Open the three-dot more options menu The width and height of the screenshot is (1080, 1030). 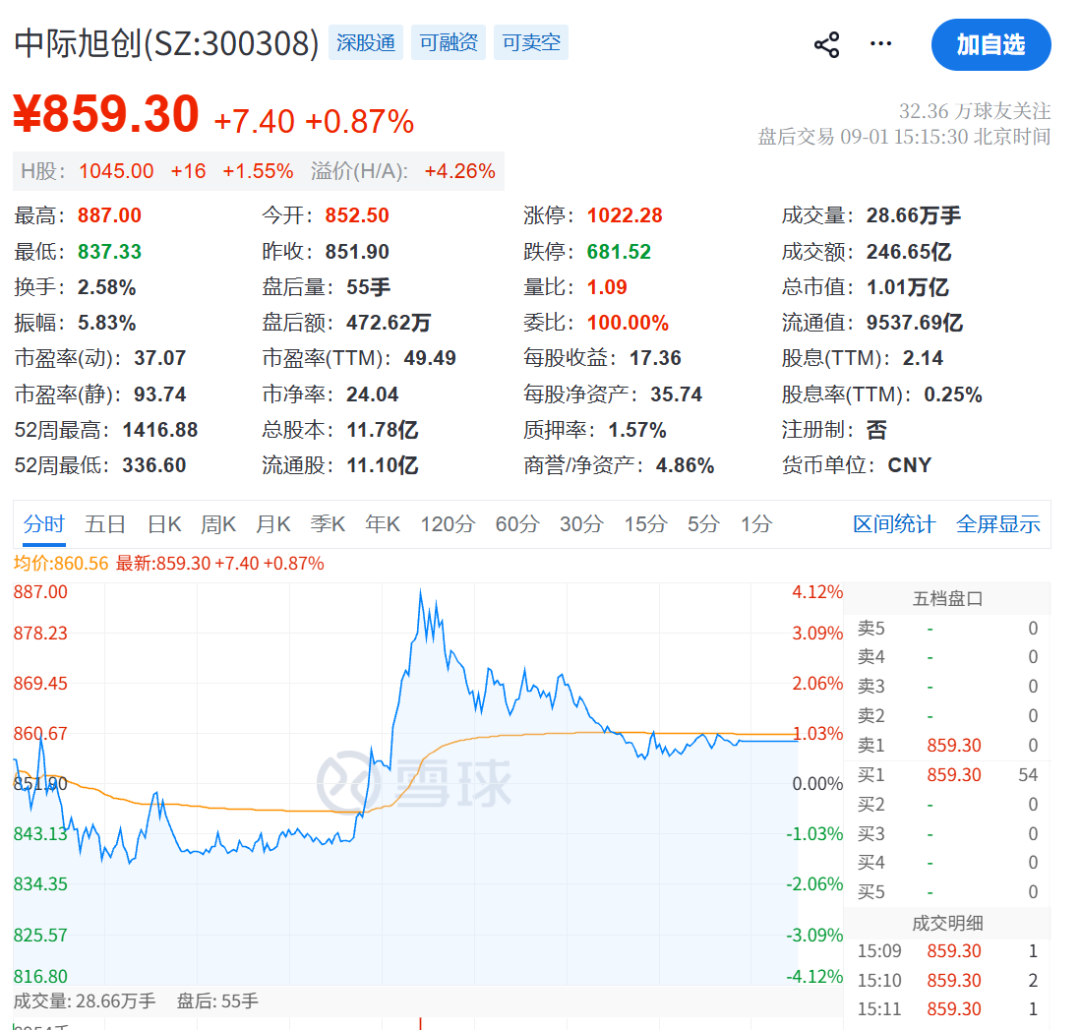point(880,44)
